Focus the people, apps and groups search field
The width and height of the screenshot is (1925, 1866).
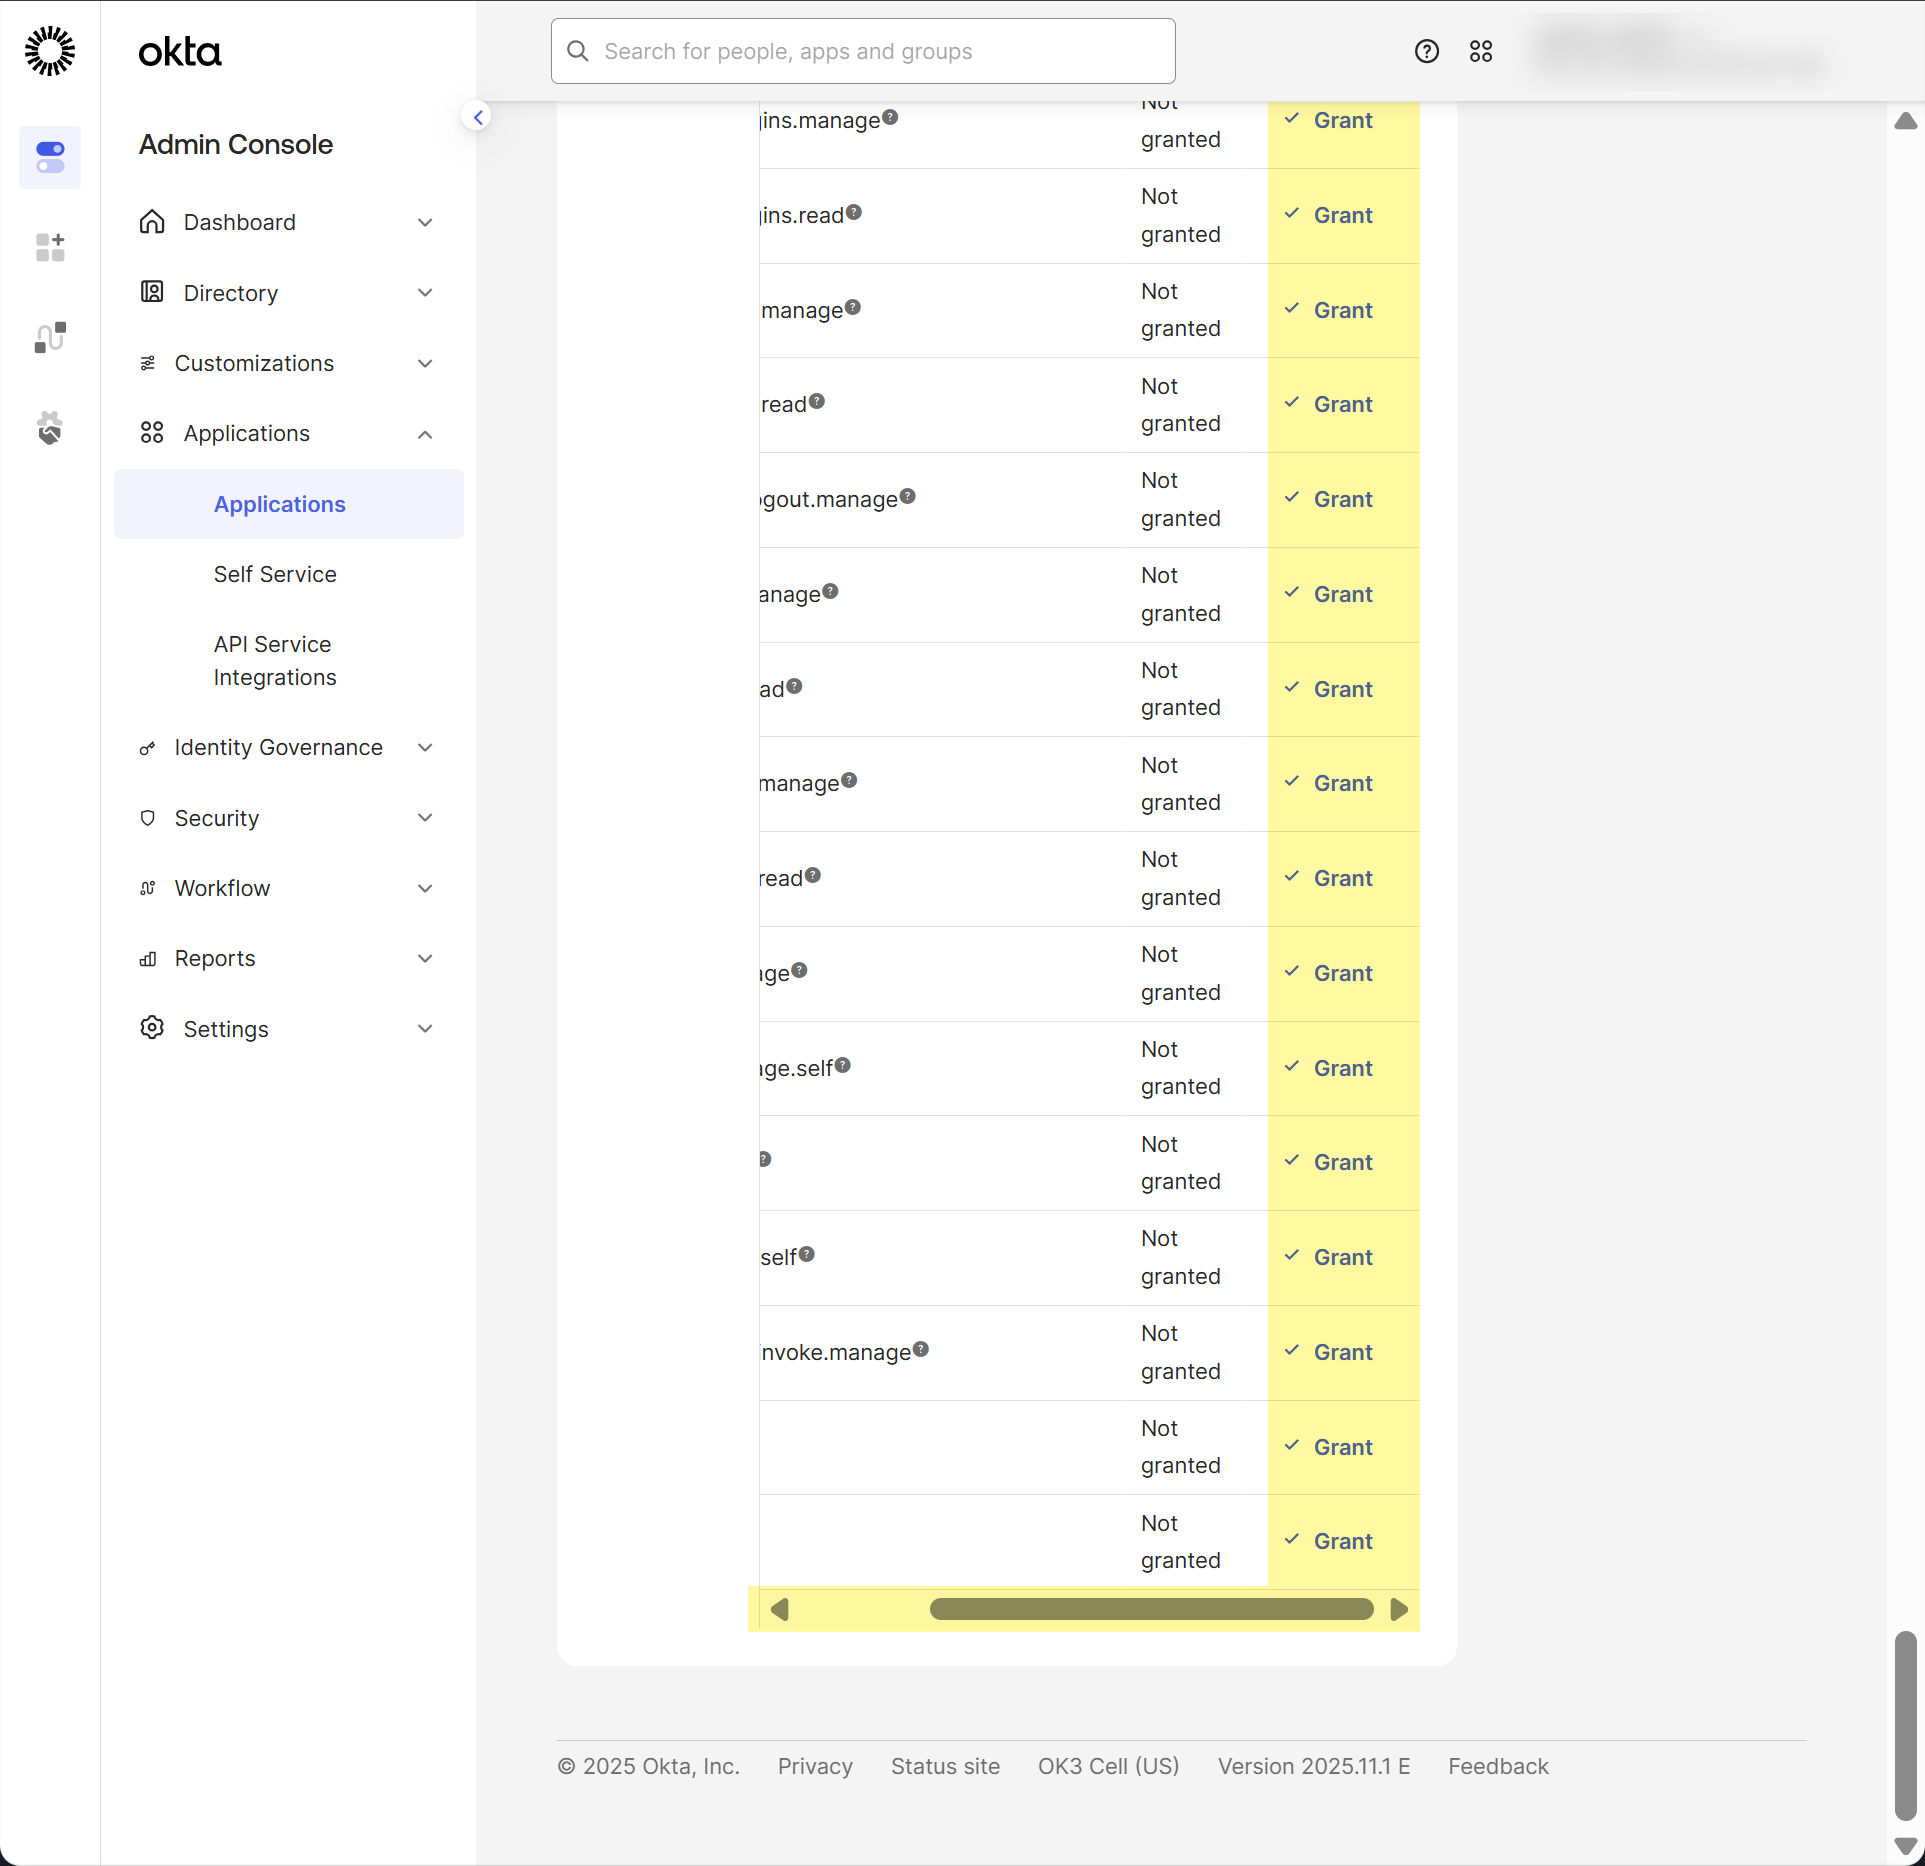(x=863, y=51)
